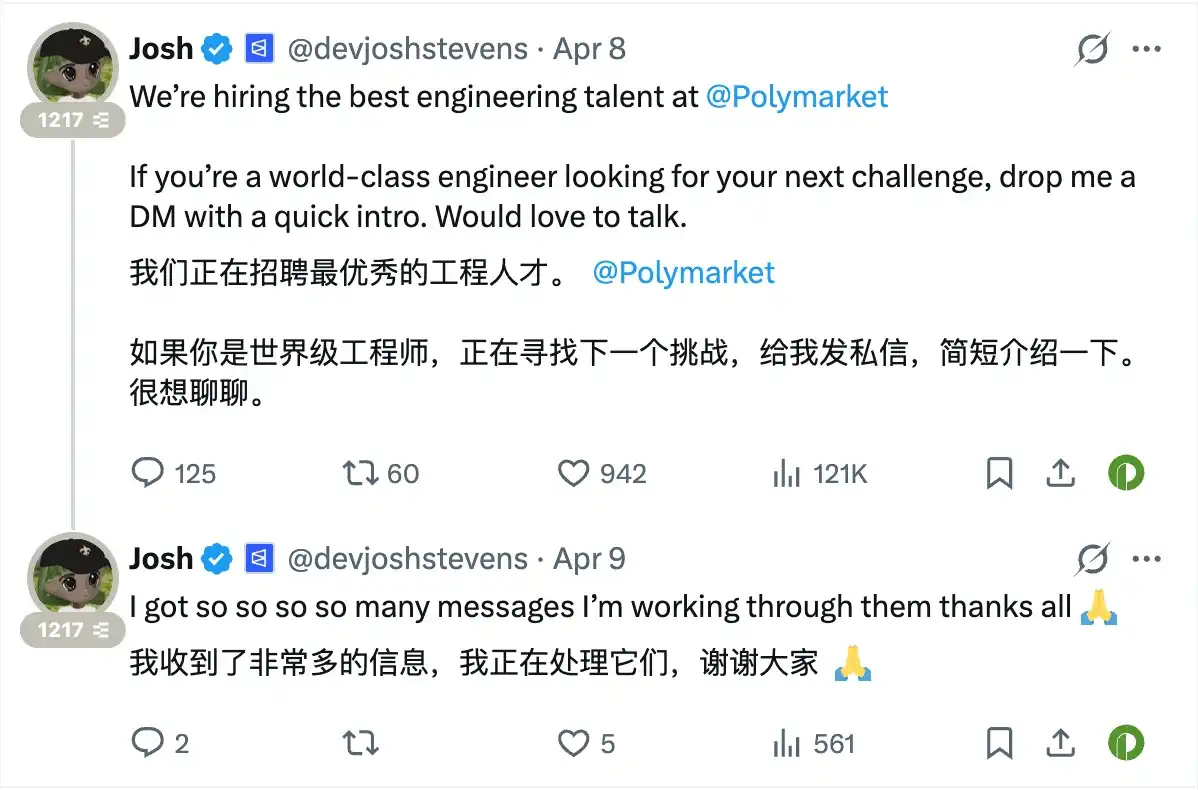This screenshot has width=1198, height=790.
Task: Open more options menu on April 9 tweet
Action: [1146, 558]
